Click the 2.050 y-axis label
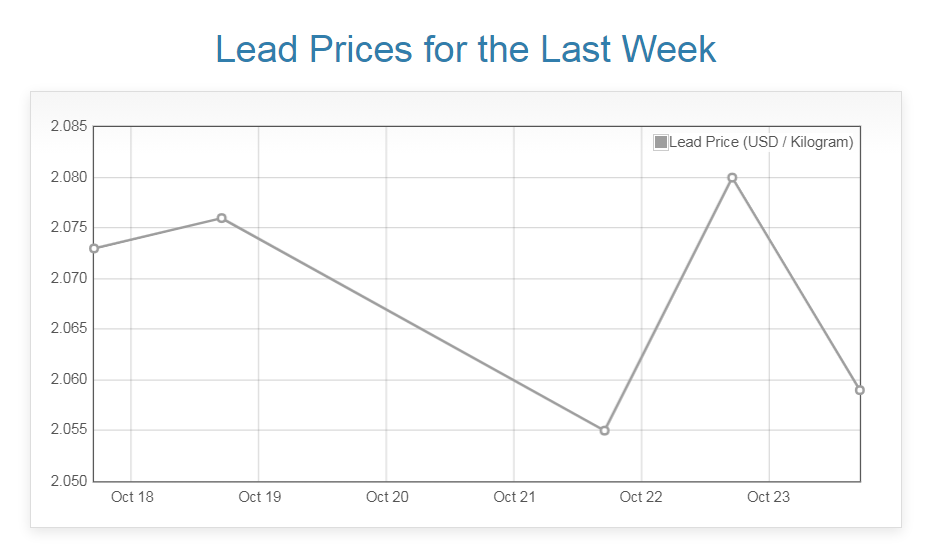 68,481
